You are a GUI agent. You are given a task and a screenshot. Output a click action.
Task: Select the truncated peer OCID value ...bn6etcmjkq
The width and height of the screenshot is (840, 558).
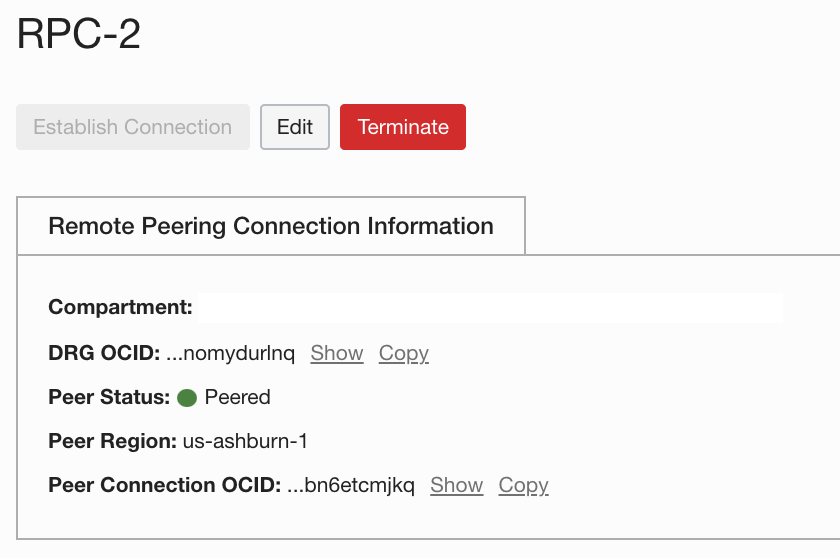point(350,485)
